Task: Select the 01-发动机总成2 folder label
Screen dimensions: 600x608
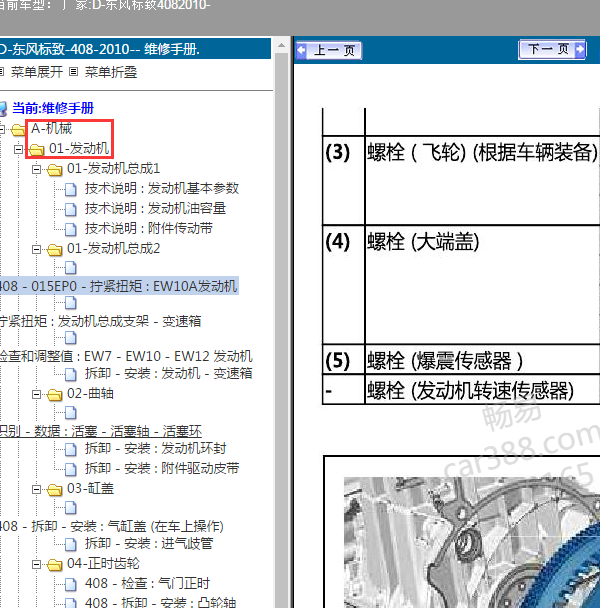Action: (x=113, y=249)
